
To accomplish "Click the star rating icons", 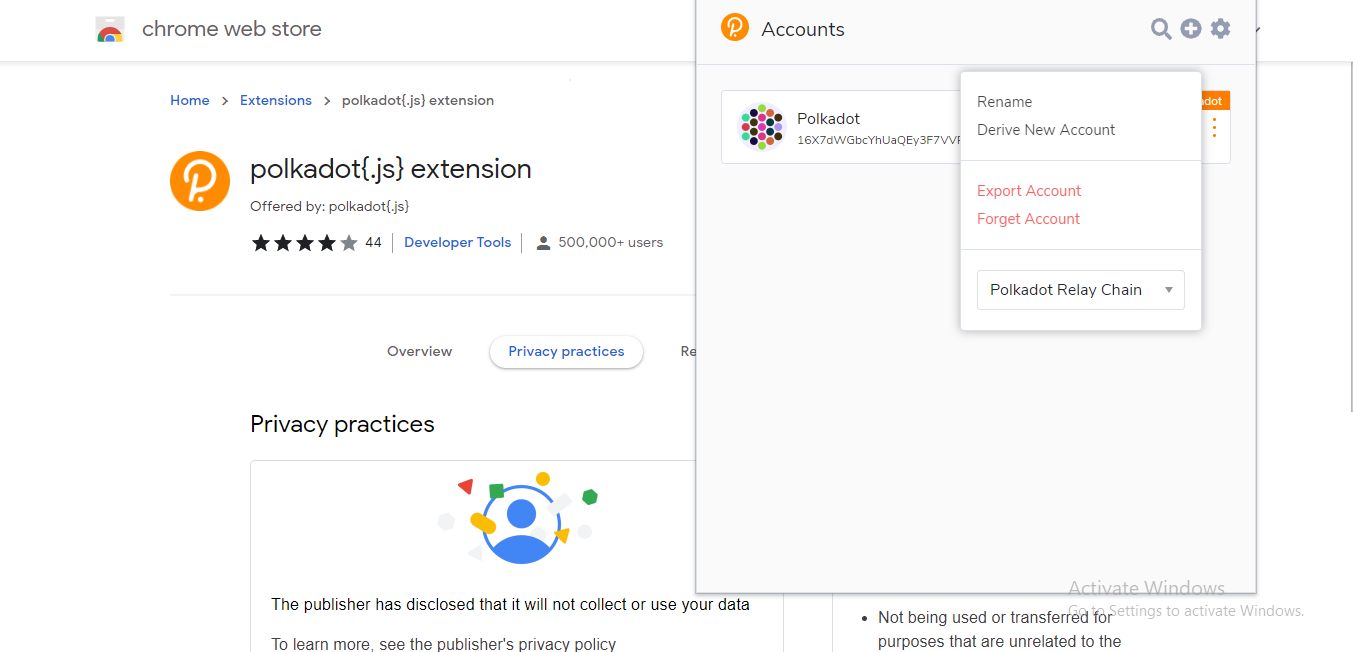I will pyautogui.click(x=304, y=243).
